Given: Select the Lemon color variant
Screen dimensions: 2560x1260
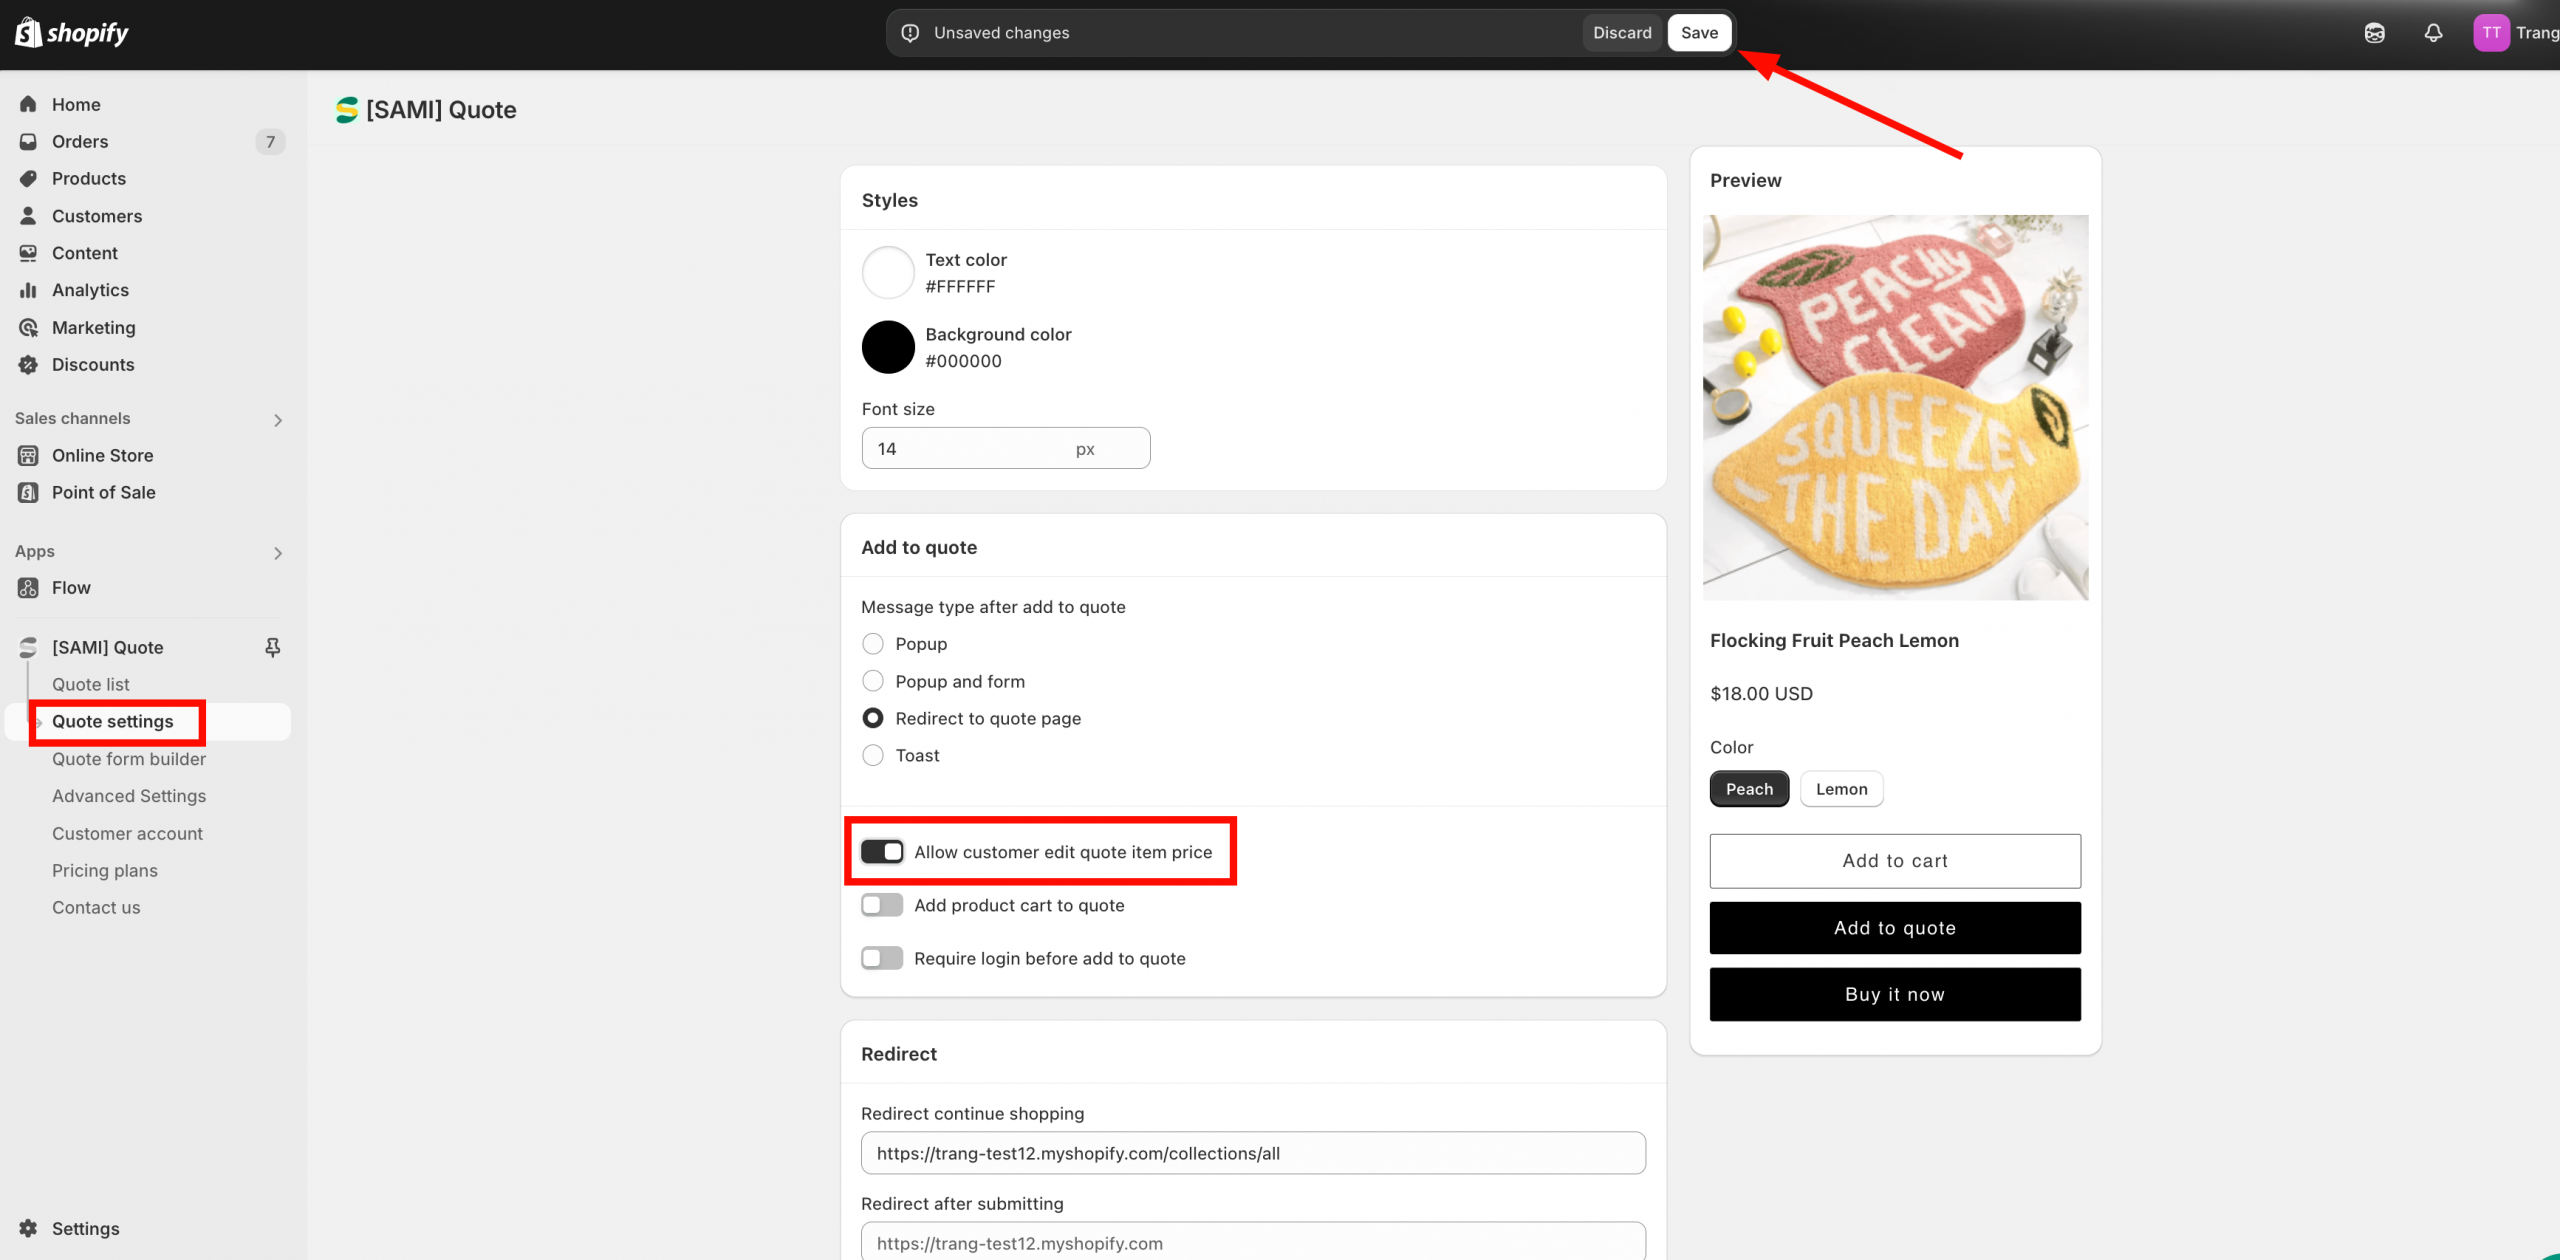Looking at the screenshot, I should click(1841, 789).
